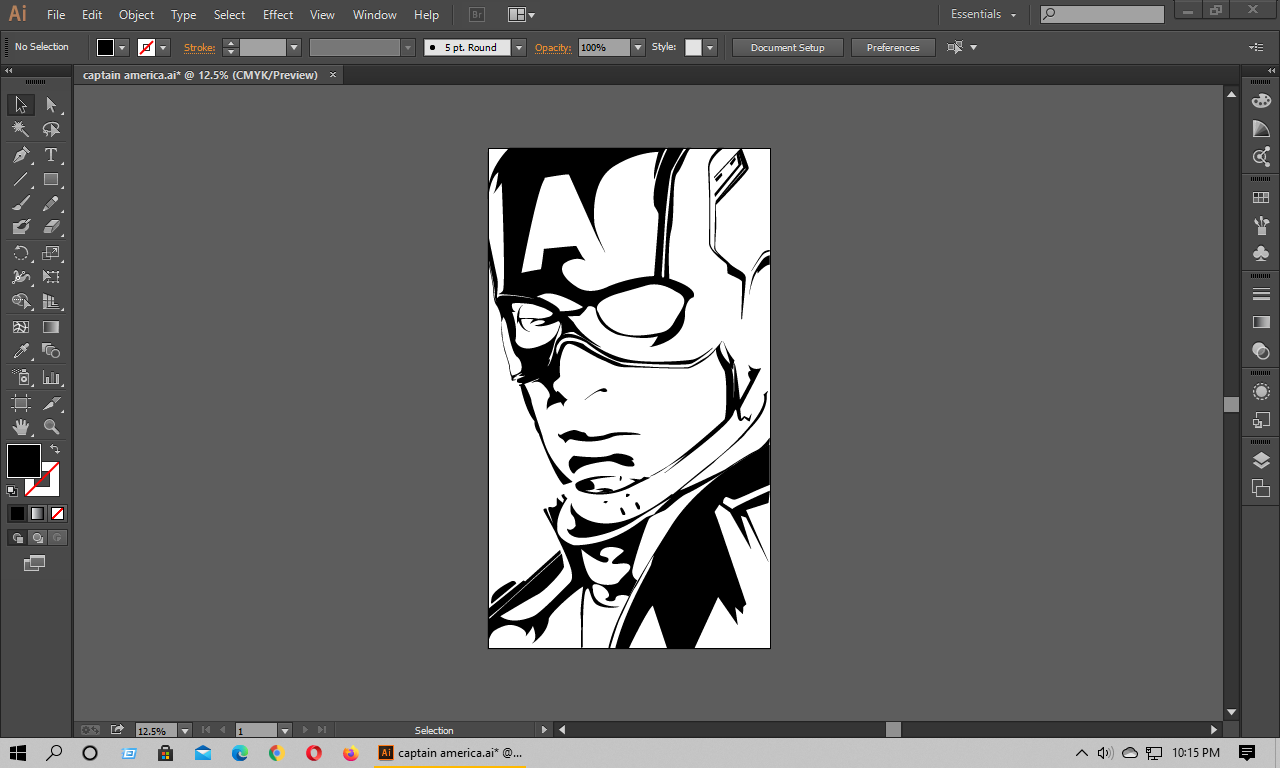This screenshot has height=768, width=1280.
Task: Open Essentials workspace switcher
Action: (x=984, y=14)
